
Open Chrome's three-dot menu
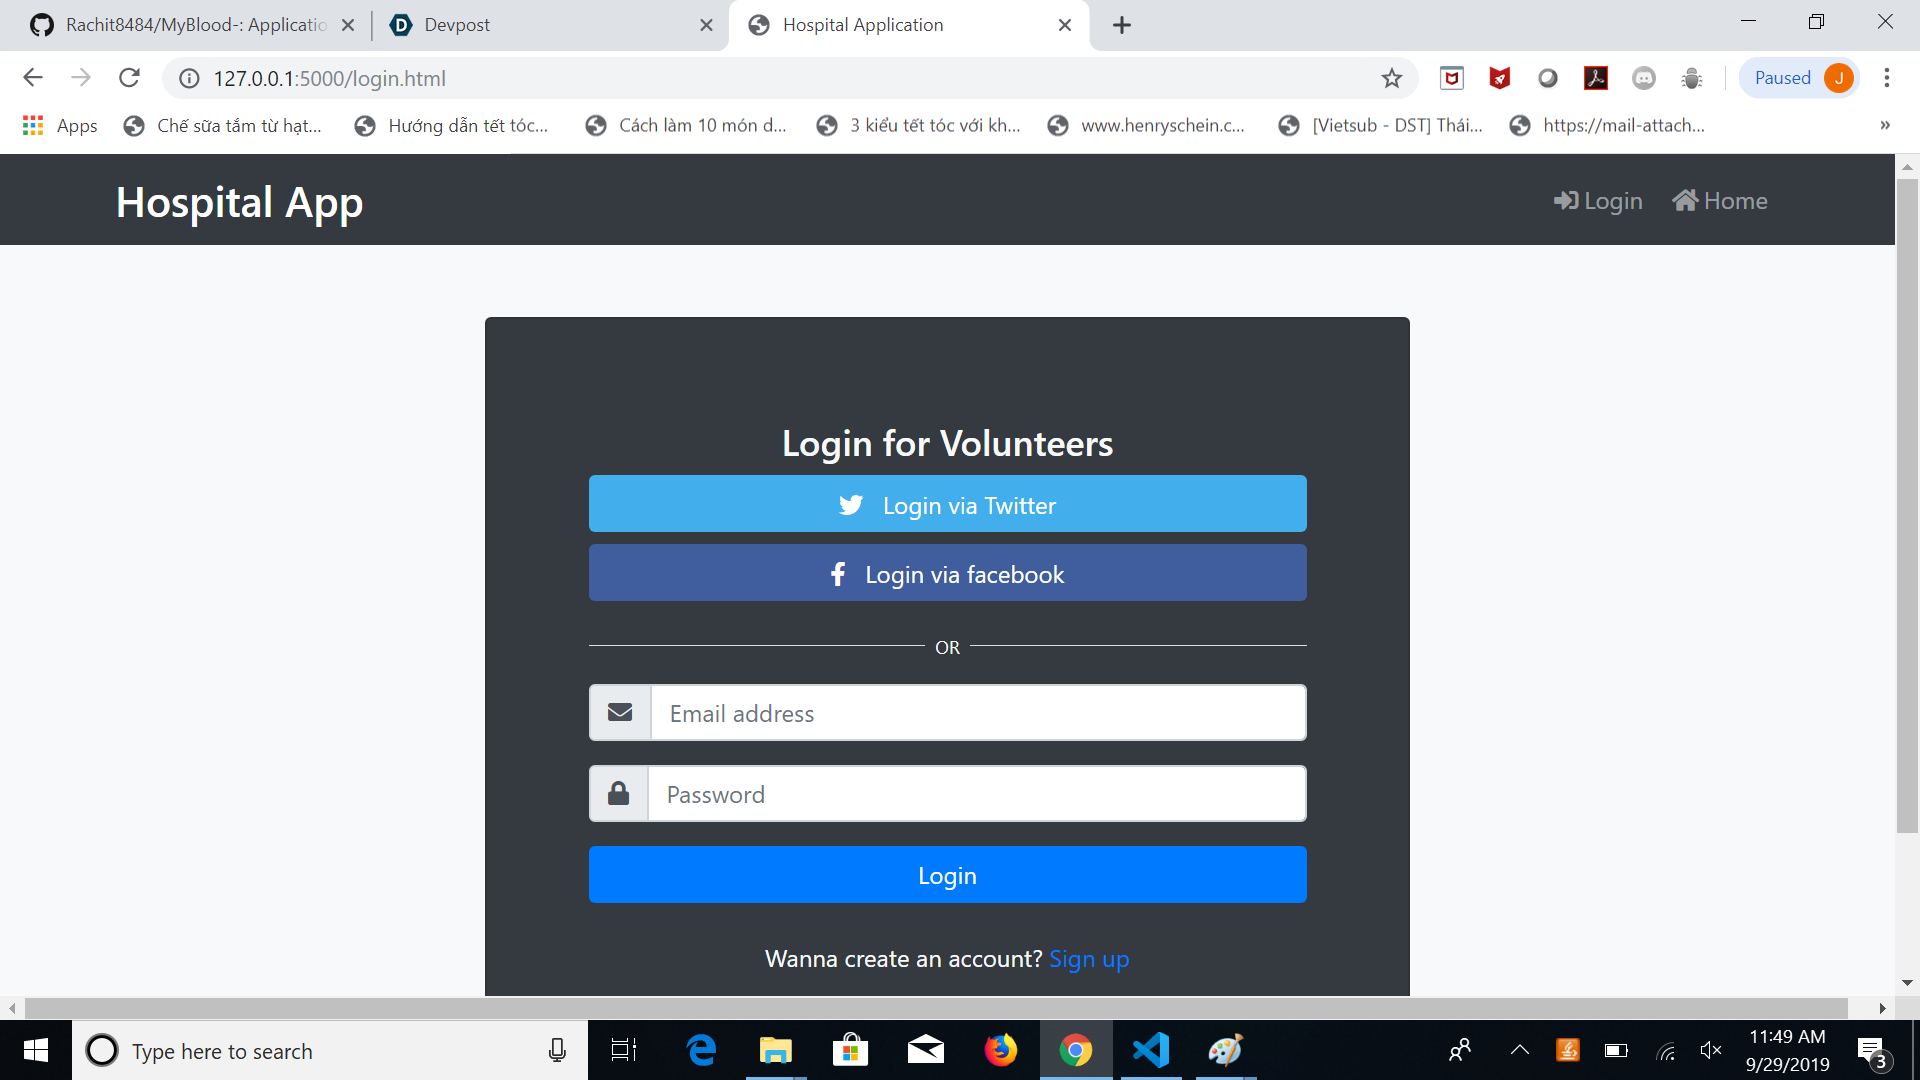1886,78
